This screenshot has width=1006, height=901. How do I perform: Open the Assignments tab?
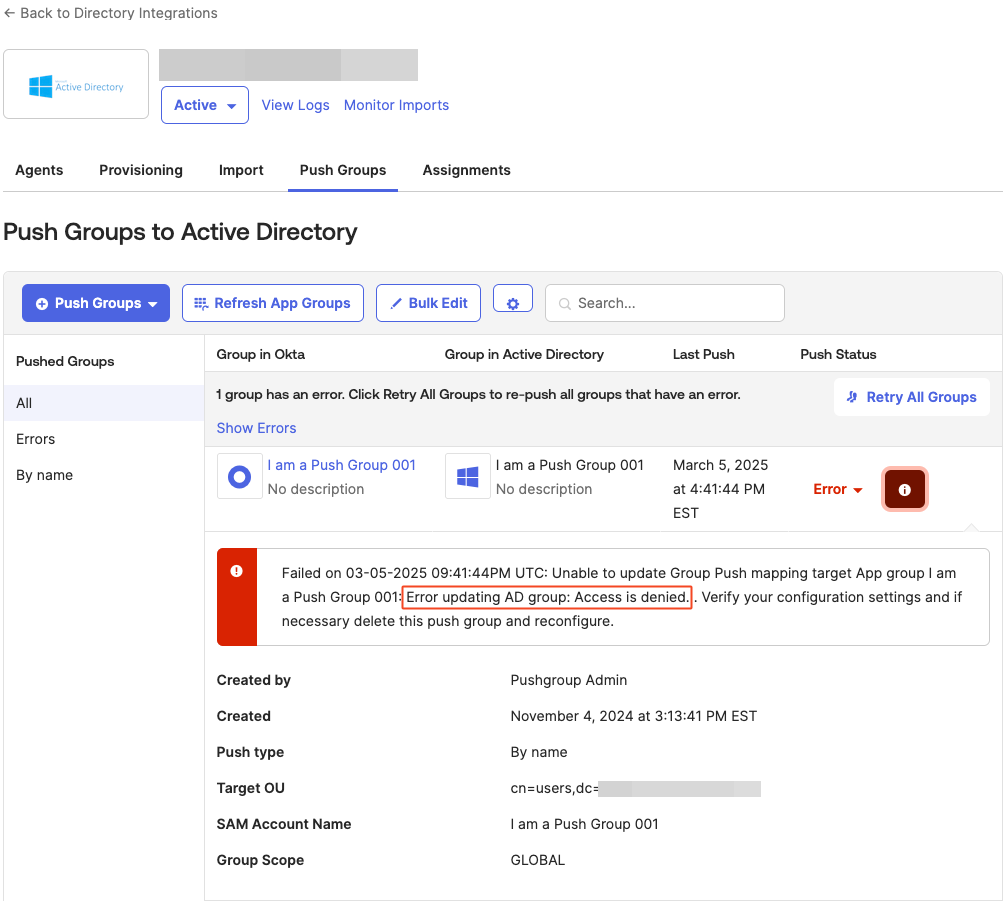click(466, 170)
